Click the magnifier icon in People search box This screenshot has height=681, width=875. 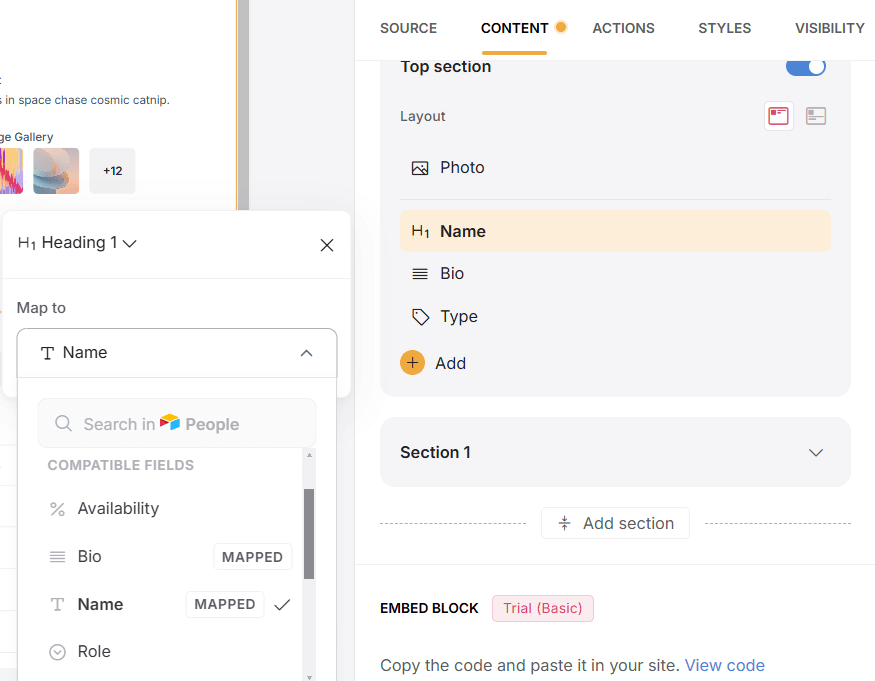pyautogui.click(x=63, y=423)
